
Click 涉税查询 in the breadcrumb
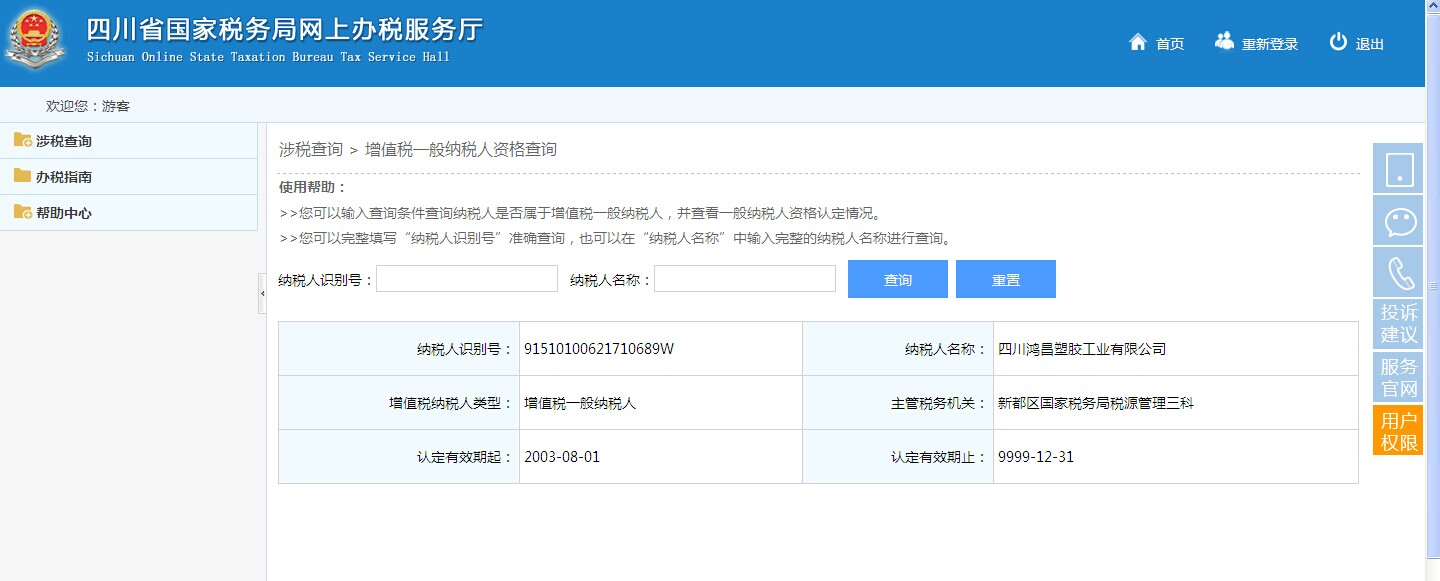click(x=310, y=150)
